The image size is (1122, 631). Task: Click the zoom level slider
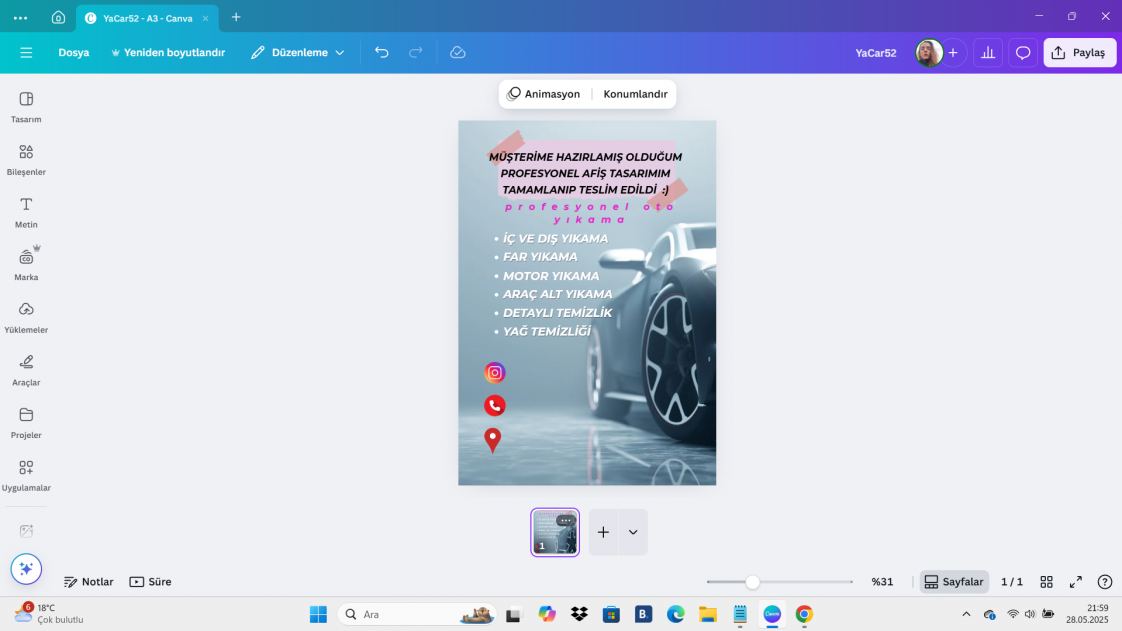tap(753, 582)
